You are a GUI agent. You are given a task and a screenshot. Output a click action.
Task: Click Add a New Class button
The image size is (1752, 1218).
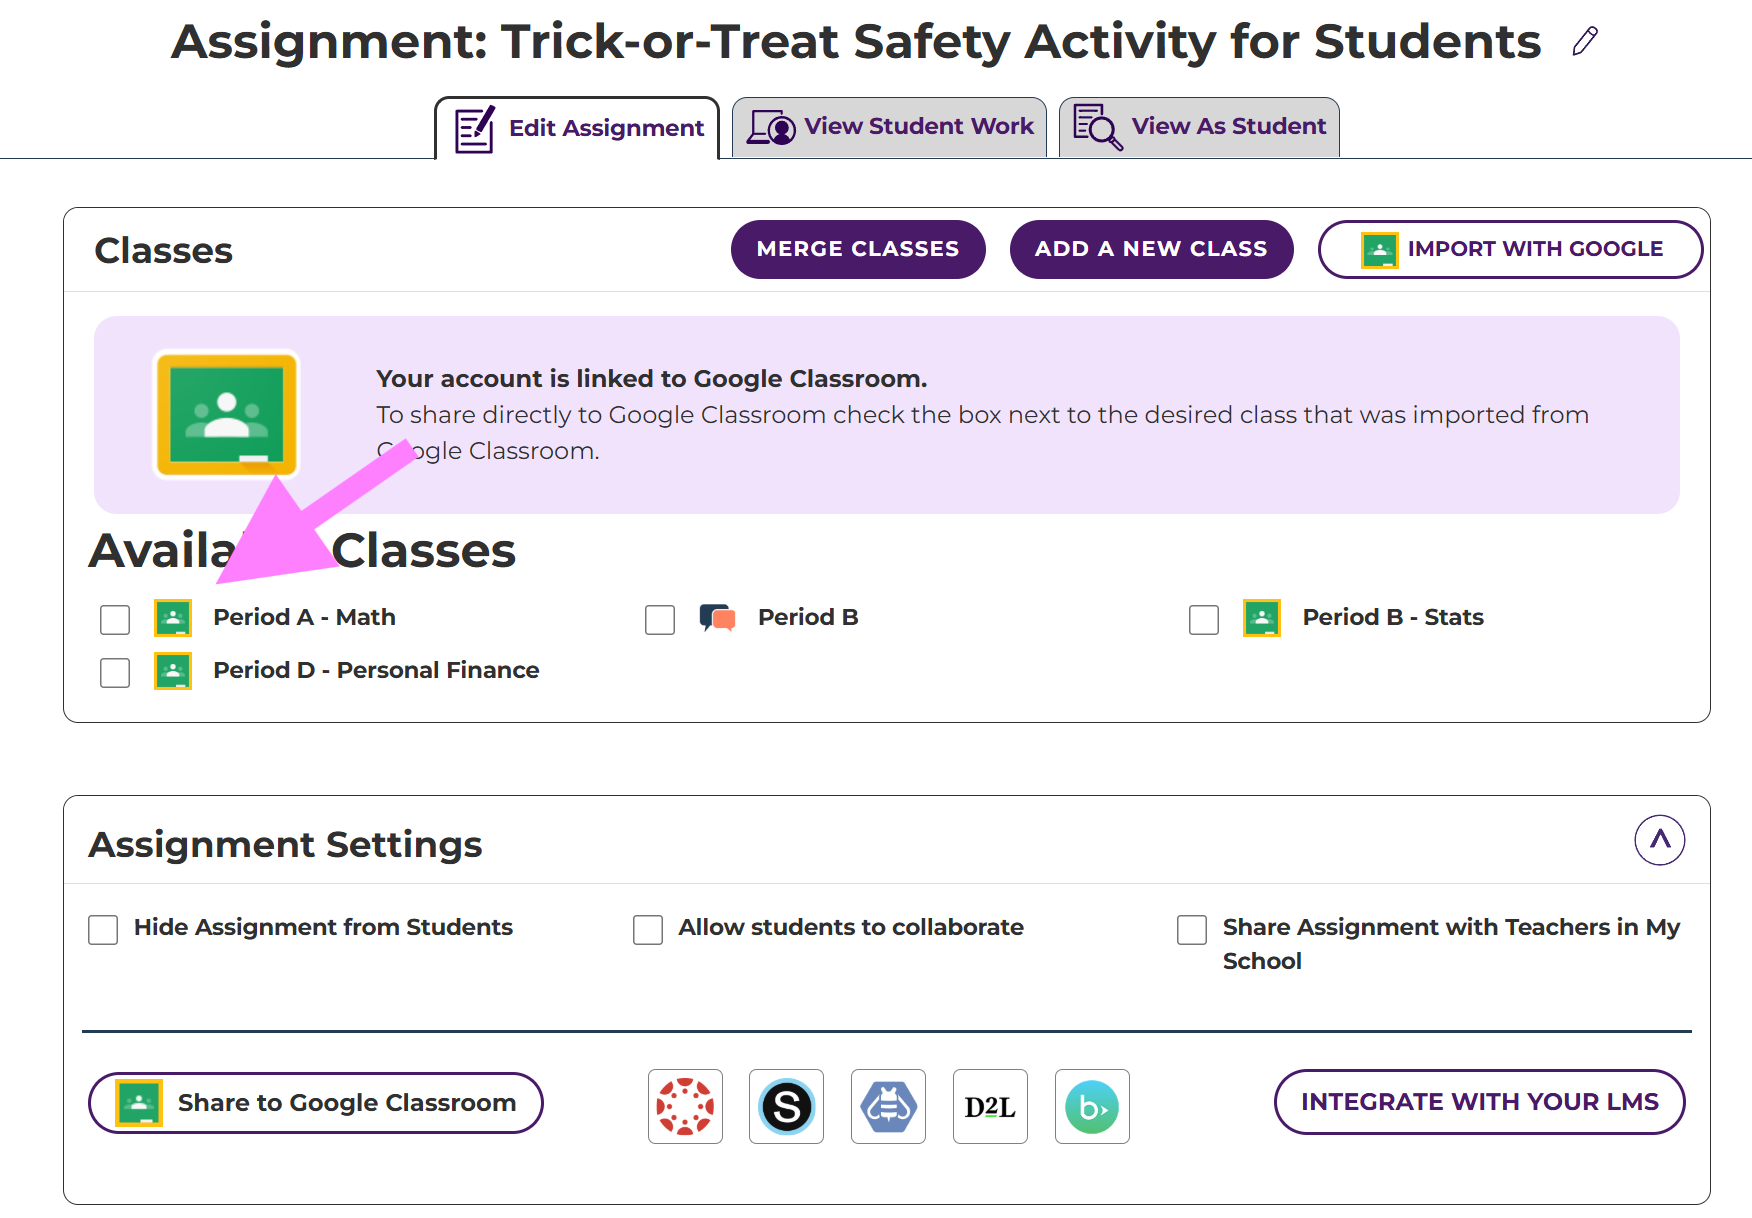click(1151, 249)
